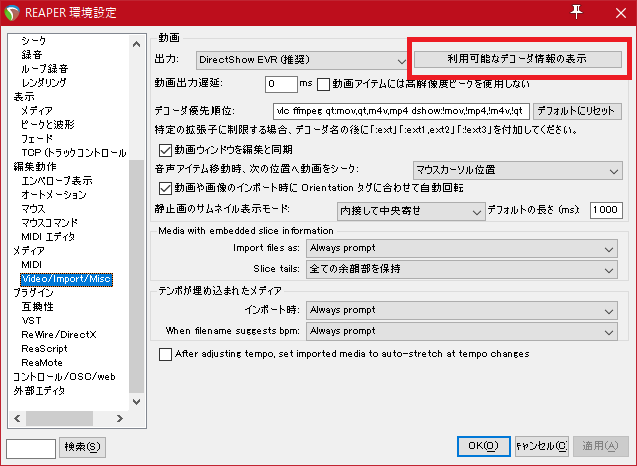Image resolution: width=637 pixels, height=466 pixels.
Task: Toggle 動画ウィンドウを編集と同期 checkbox
Action: pos(165,150)
